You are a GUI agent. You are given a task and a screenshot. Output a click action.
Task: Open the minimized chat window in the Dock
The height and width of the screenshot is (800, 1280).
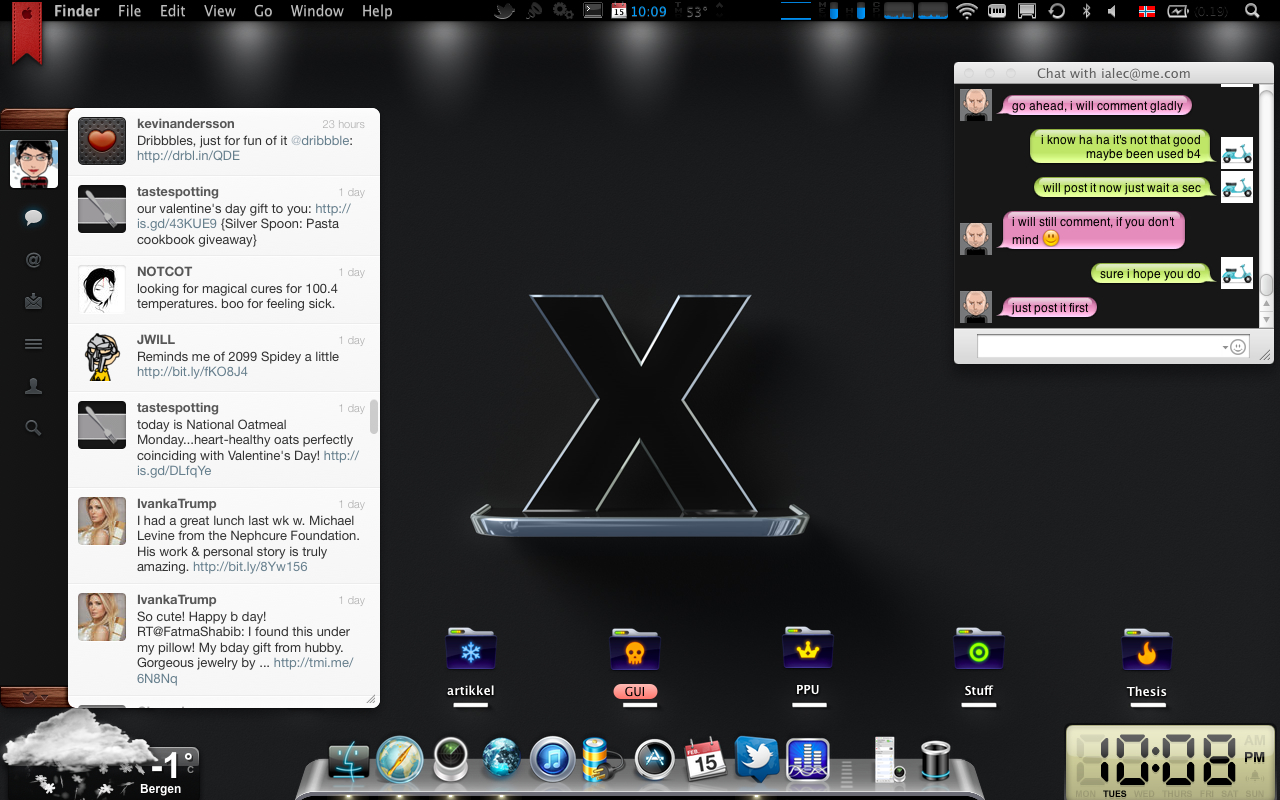pyautogui.click(x=888, y=760)
